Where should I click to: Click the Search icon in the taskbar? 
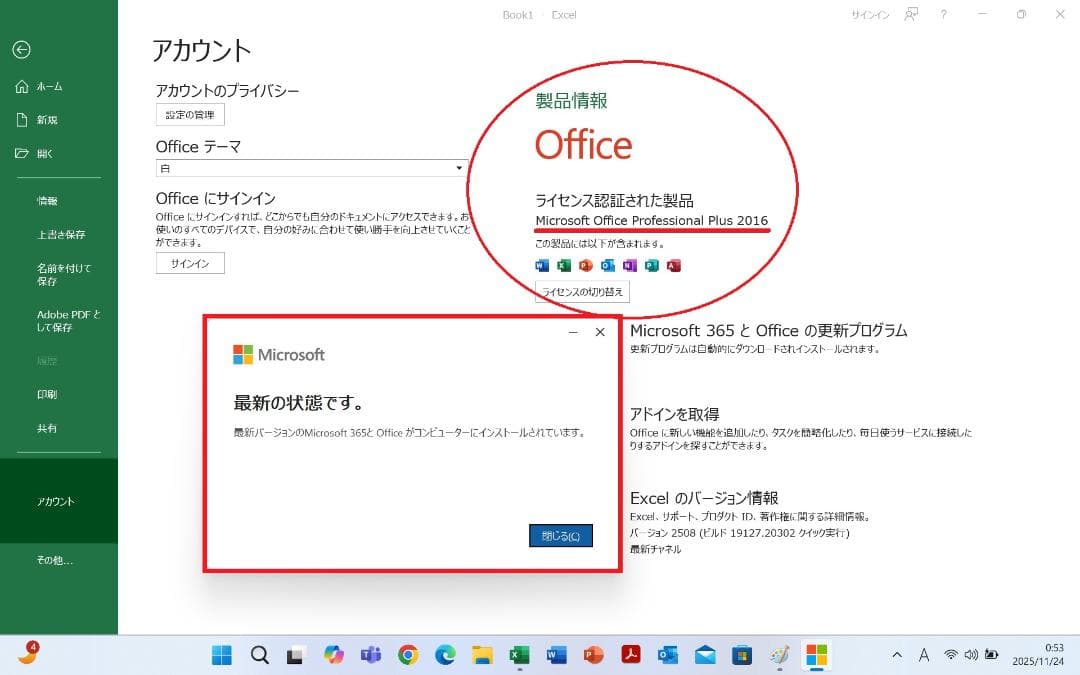[259, 656]
